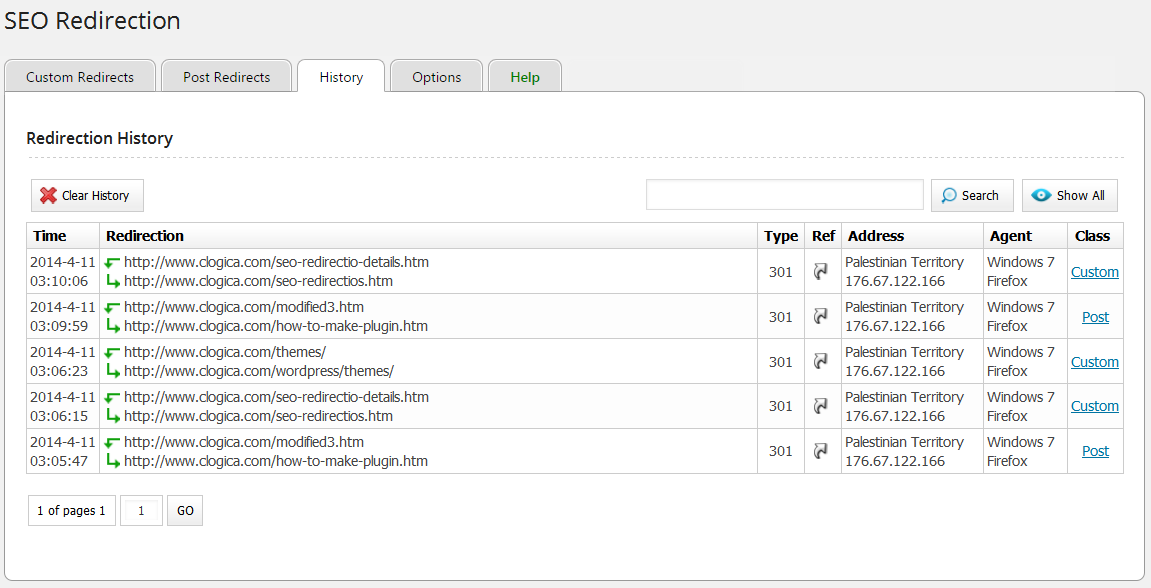The width and height of the screenshot is (1151, 588).
Task: Open the Help tab
Action: (525, 77)
